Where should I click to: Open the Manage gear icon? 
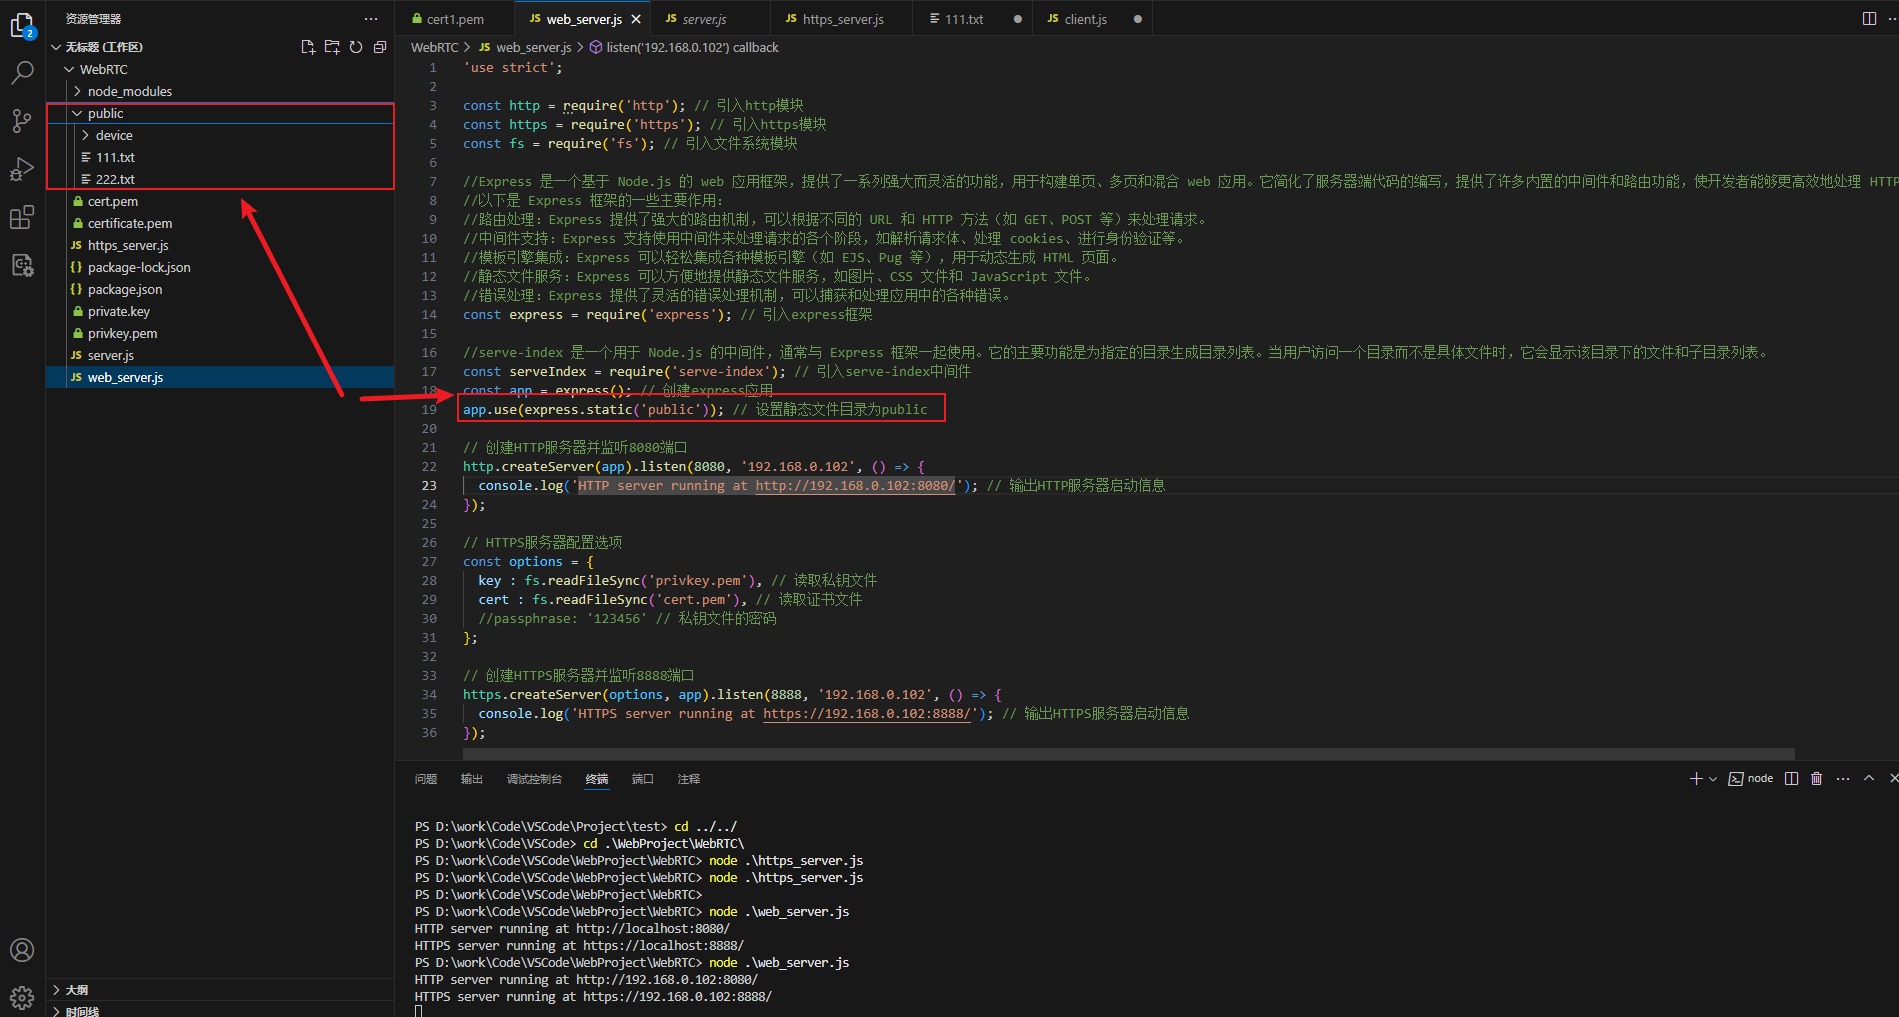[22, 997]
